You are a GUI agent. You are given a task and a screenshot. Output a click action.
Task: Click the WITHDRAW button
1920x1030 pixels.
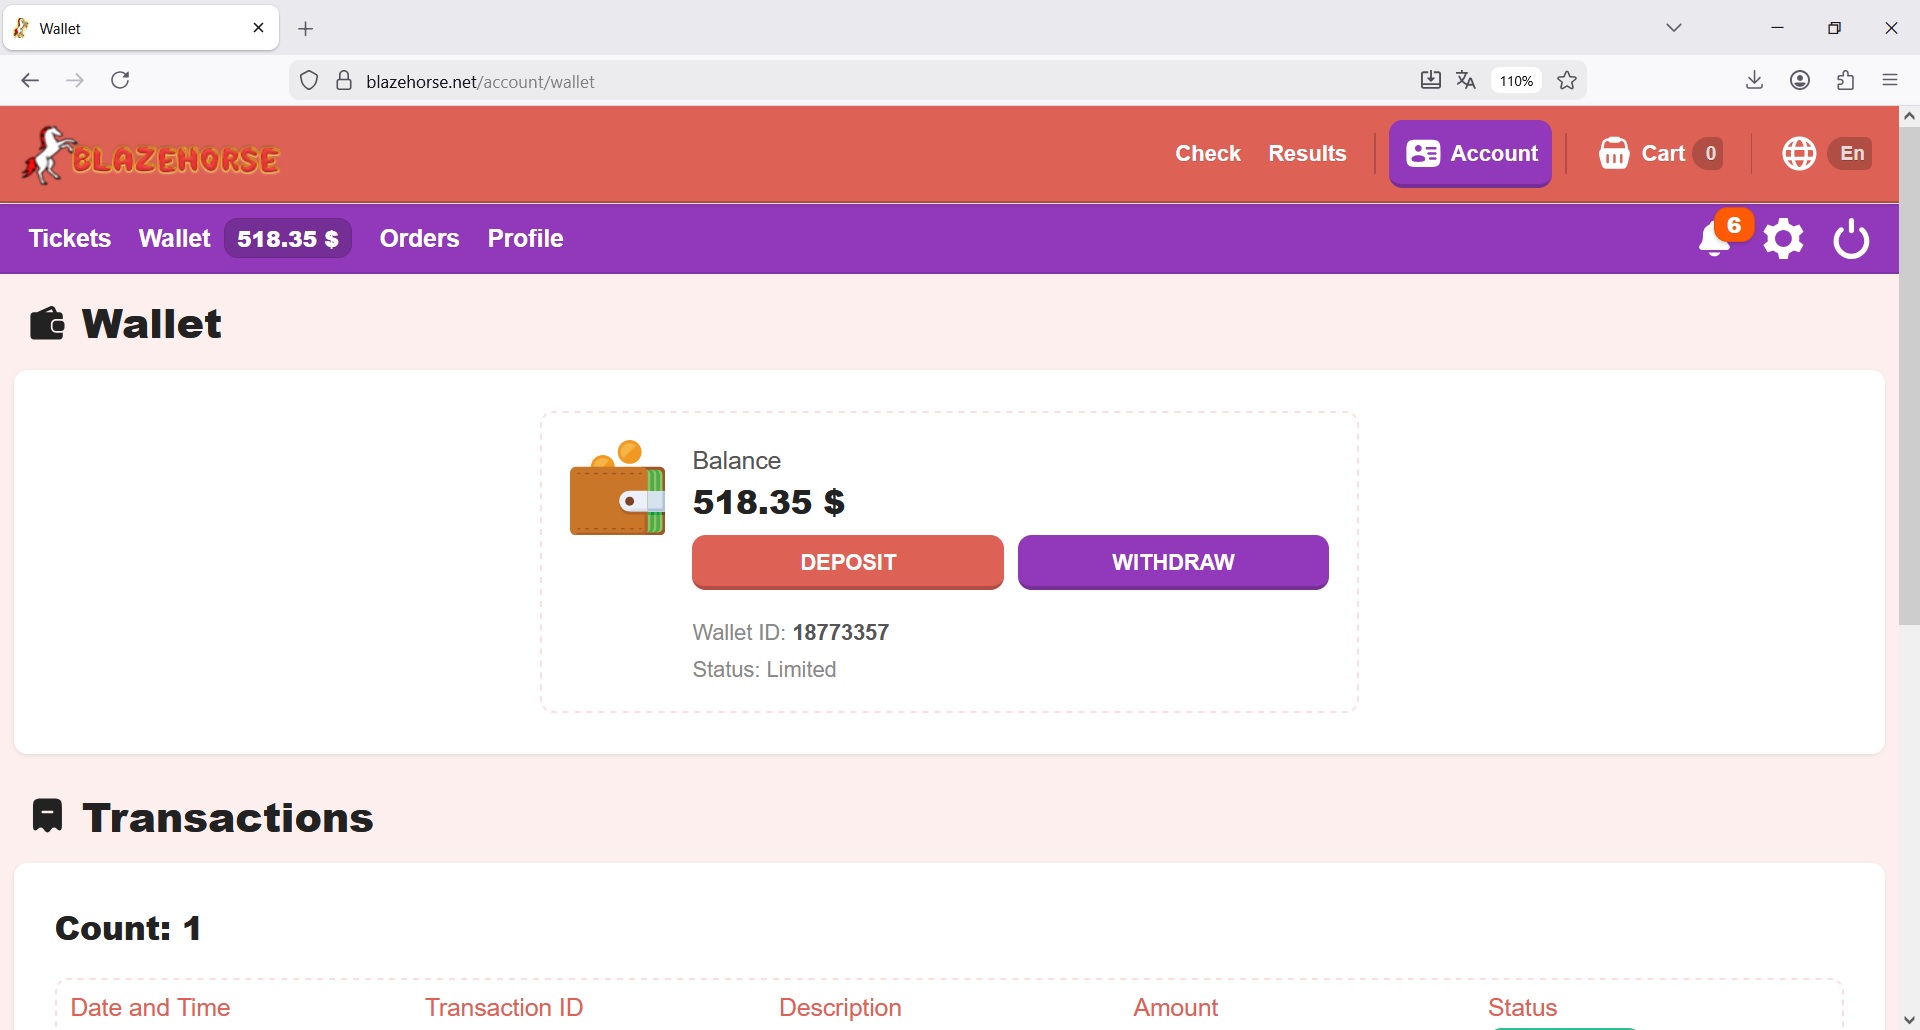click(x=1174, y=563)
